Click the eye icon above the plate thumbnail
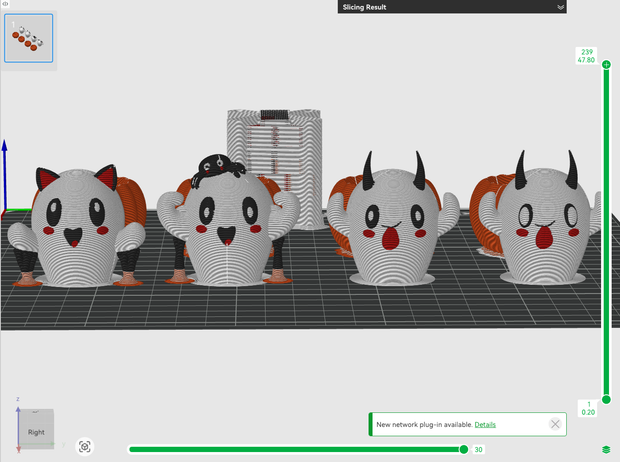 [x=6, y=4]
